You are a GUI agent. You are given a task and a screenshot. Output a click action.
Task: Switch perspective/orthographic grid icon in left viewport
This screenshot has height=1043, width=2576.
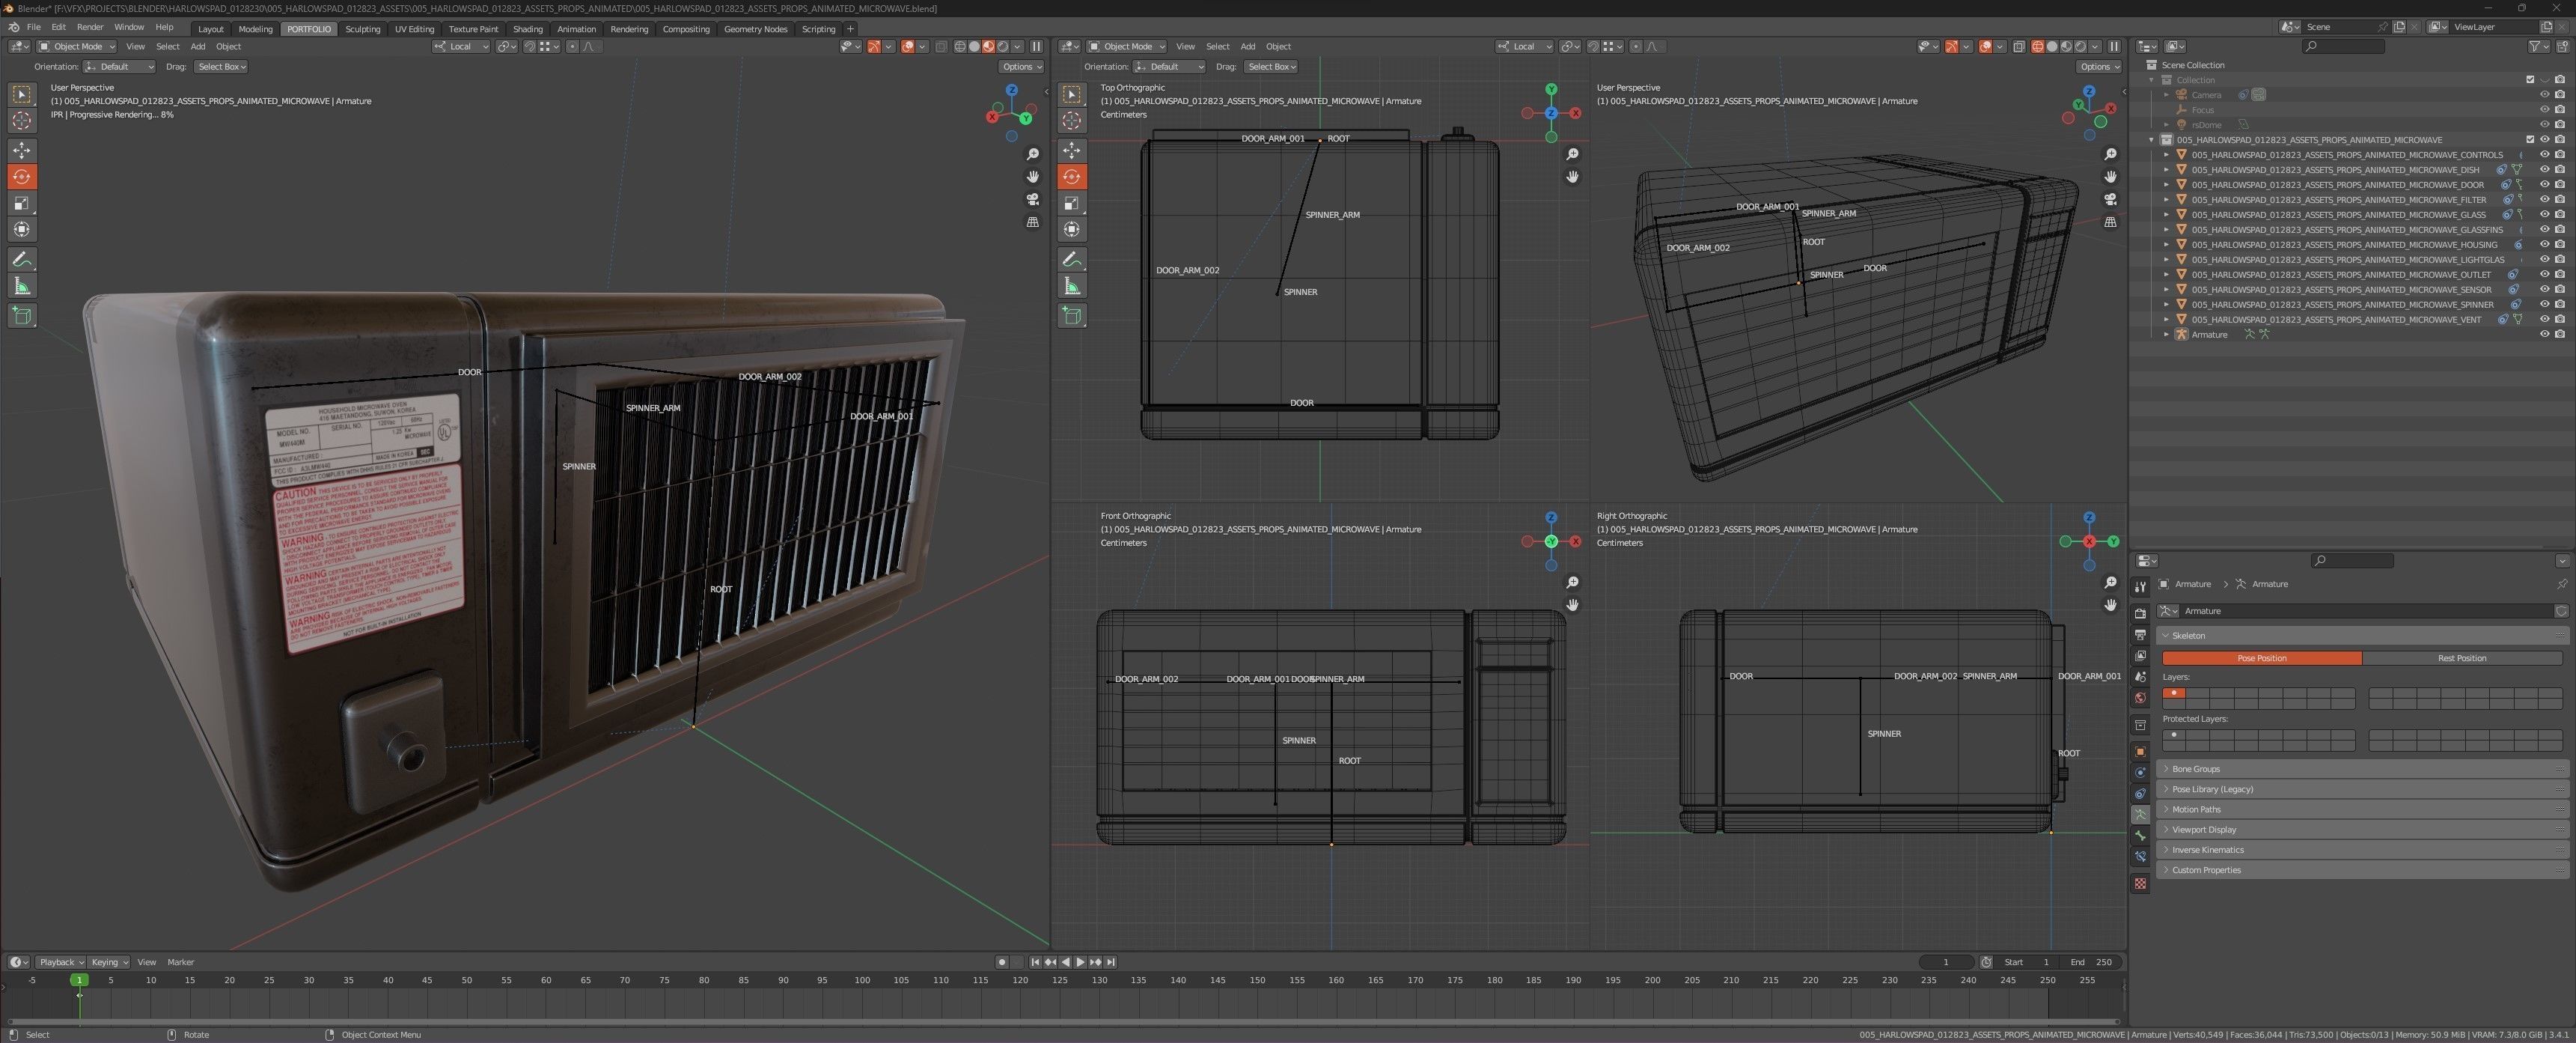(1032, 222)
